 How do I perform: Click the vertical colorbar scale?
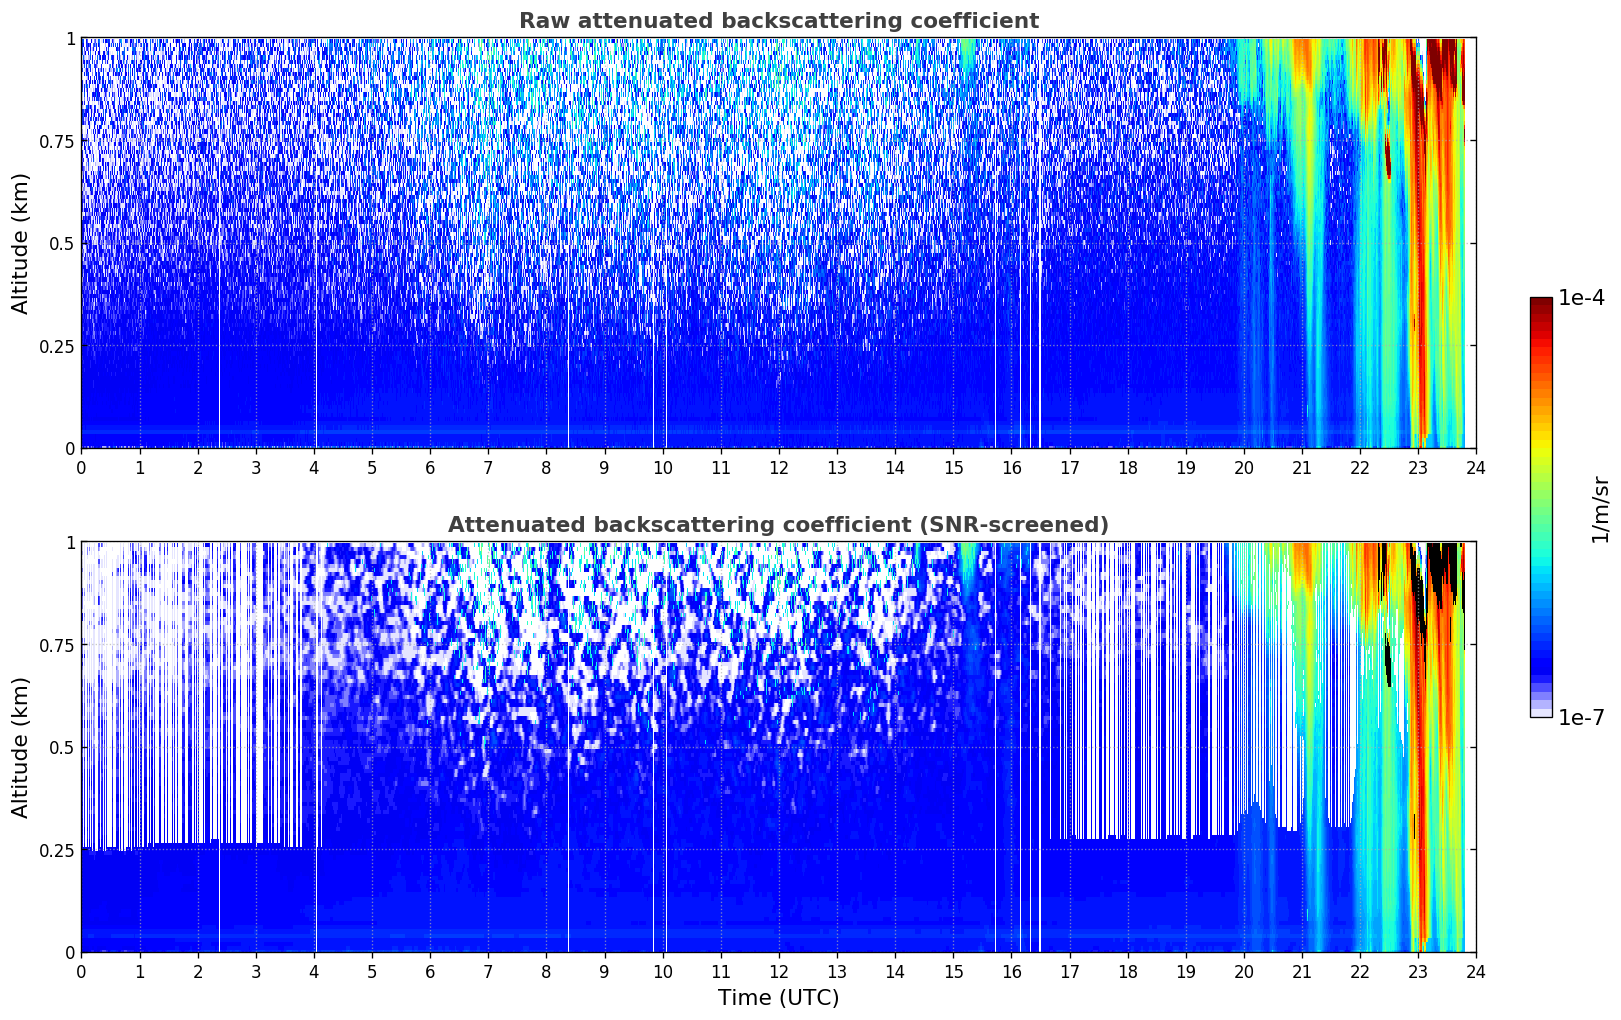coord(1541,507)
